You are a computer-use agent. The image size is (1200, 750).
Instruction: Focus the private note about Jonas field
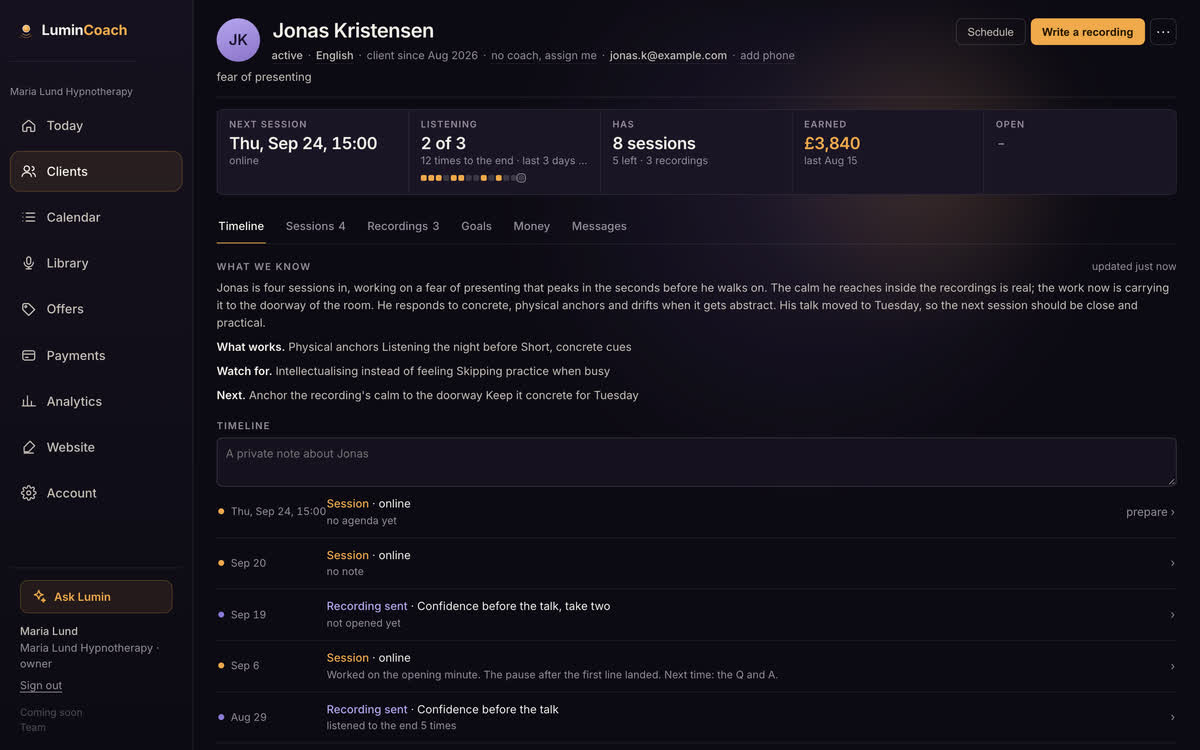pos(696,462)
